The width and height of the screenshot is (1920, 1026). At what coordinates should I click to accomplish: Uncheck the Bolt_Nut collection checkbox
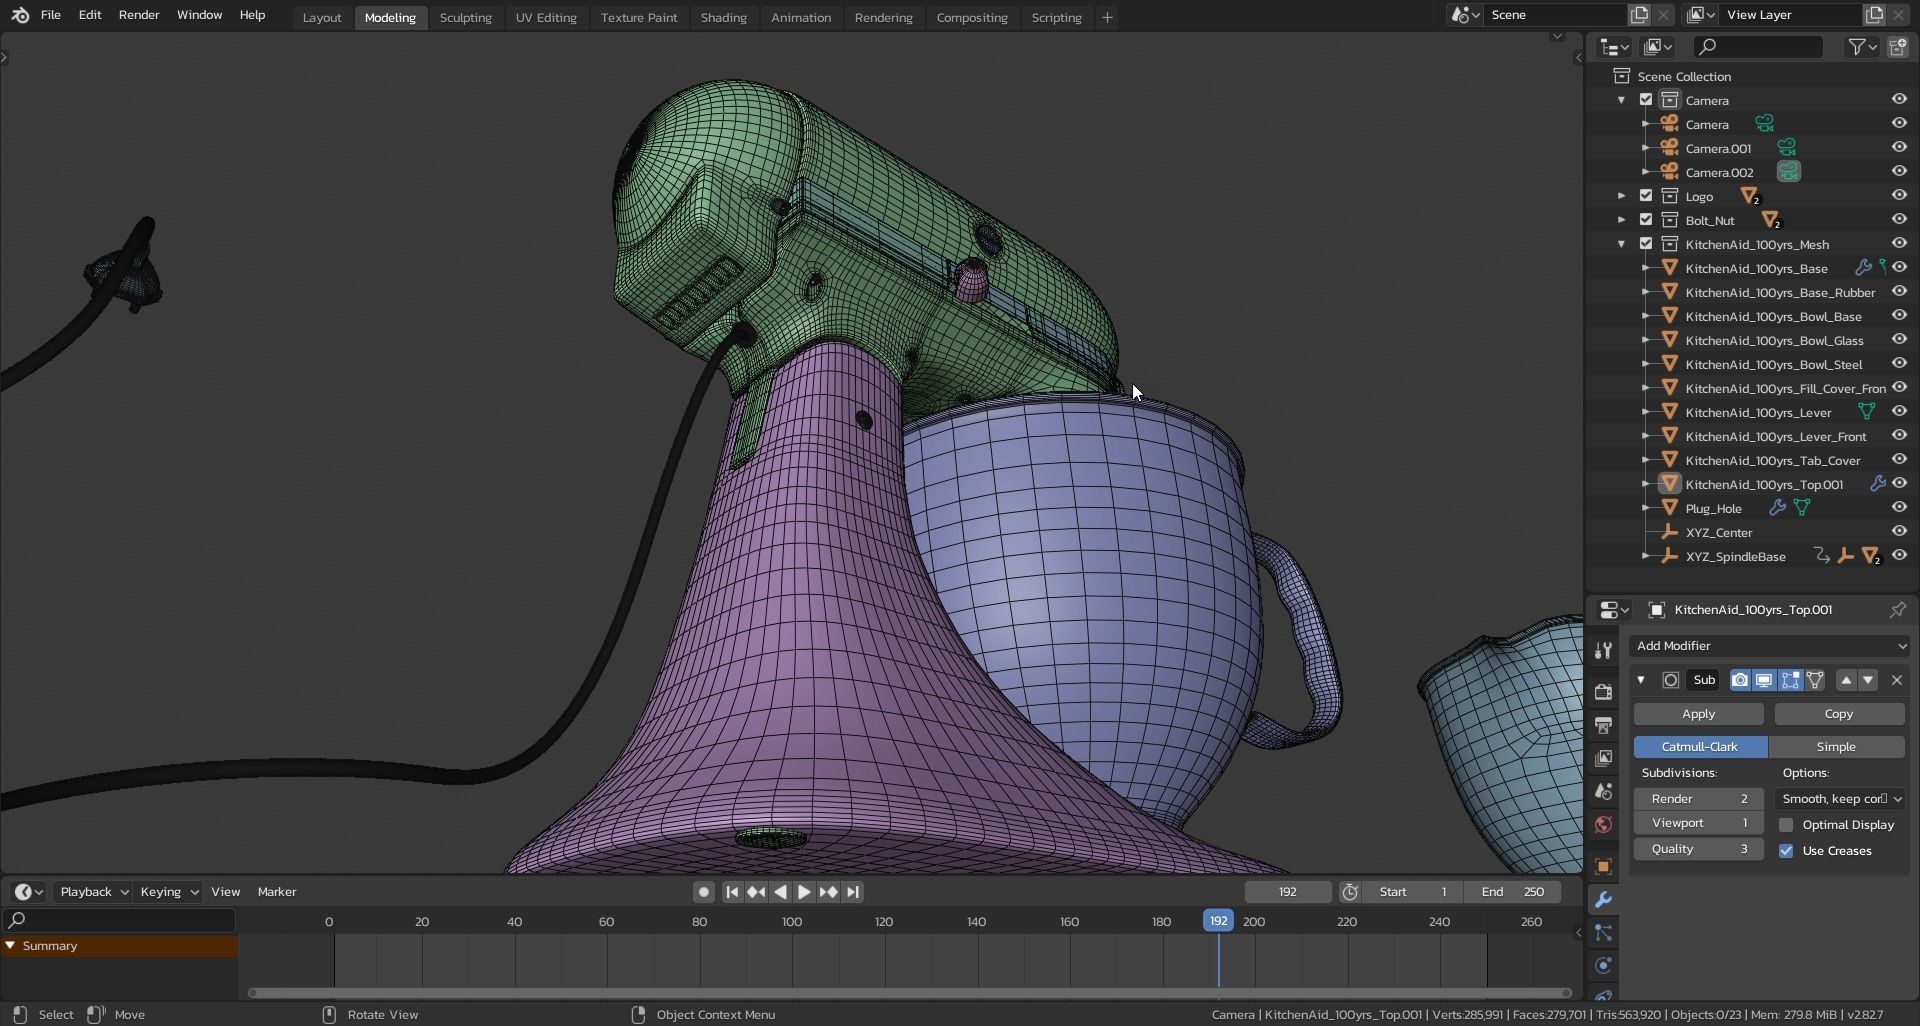1646,220
